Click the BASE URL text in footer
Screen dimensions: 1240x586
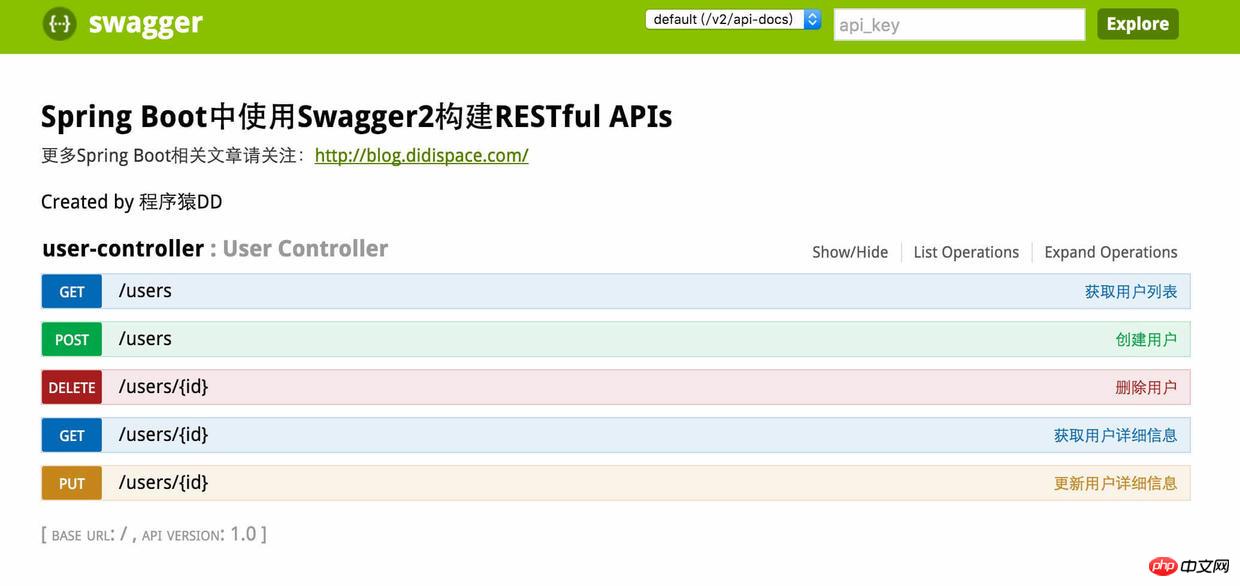coord(89,535)
